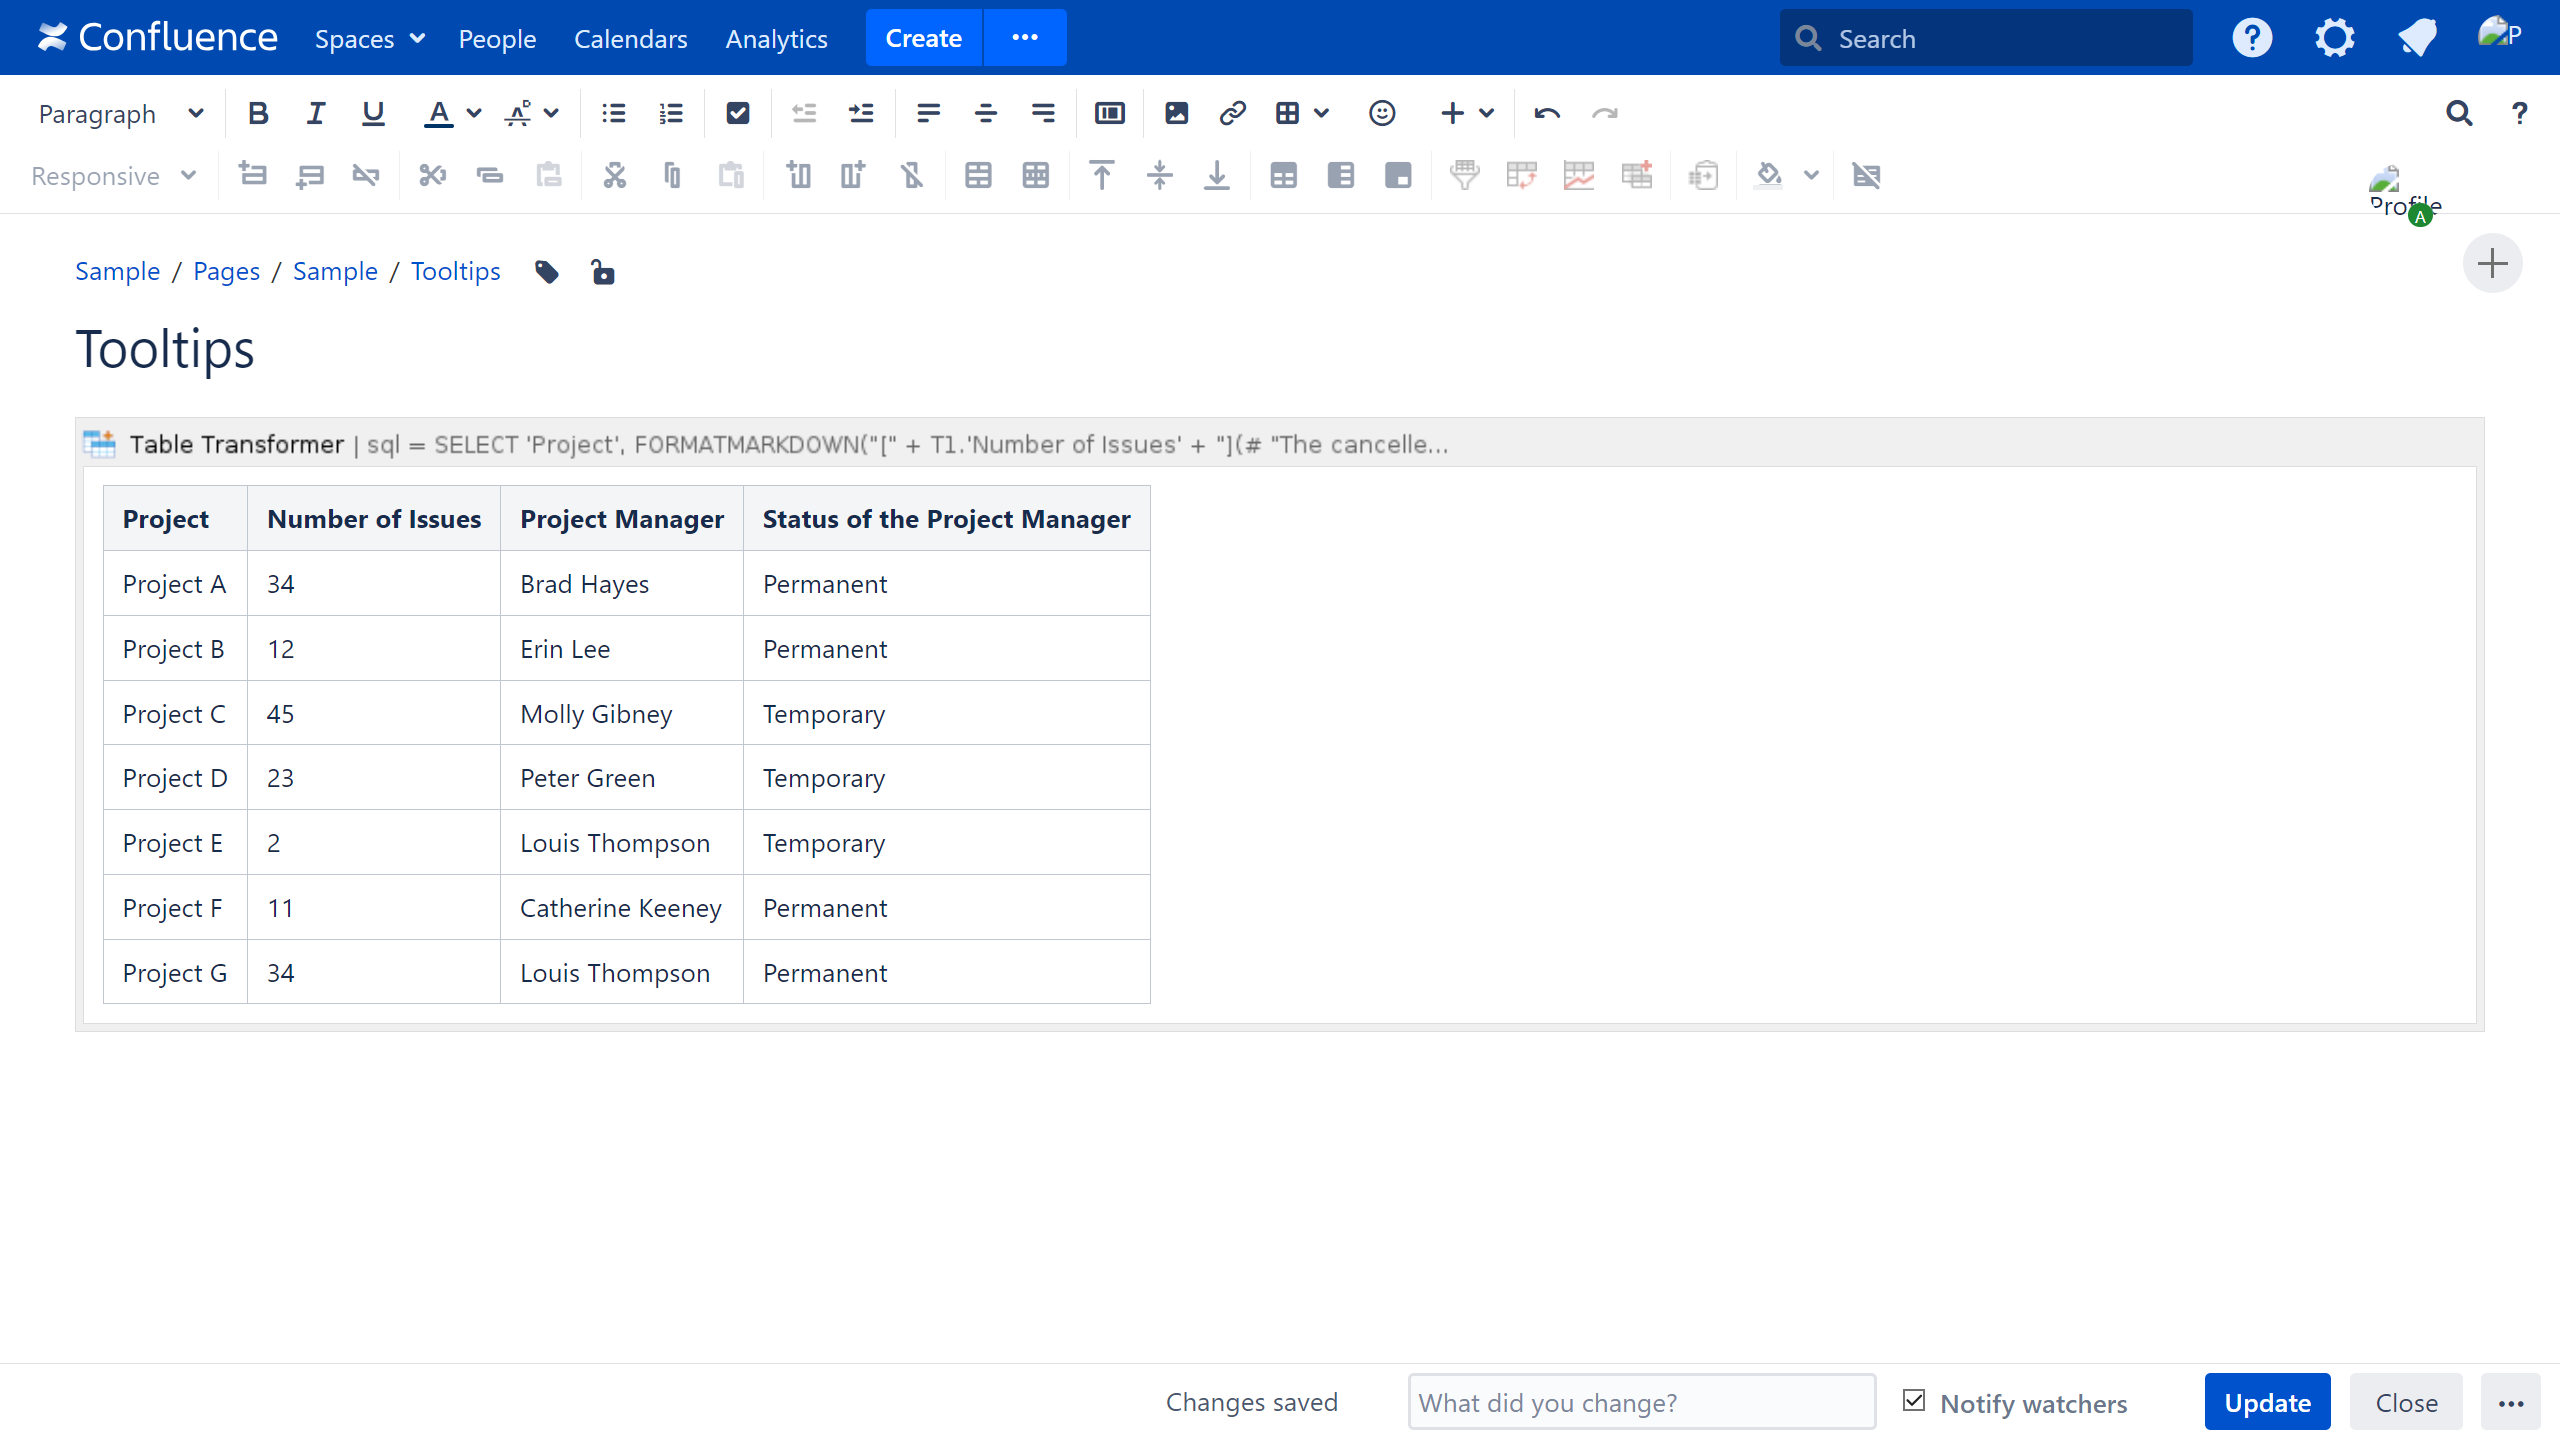
Task: Click the Update button
Action: (2266, 1402)
